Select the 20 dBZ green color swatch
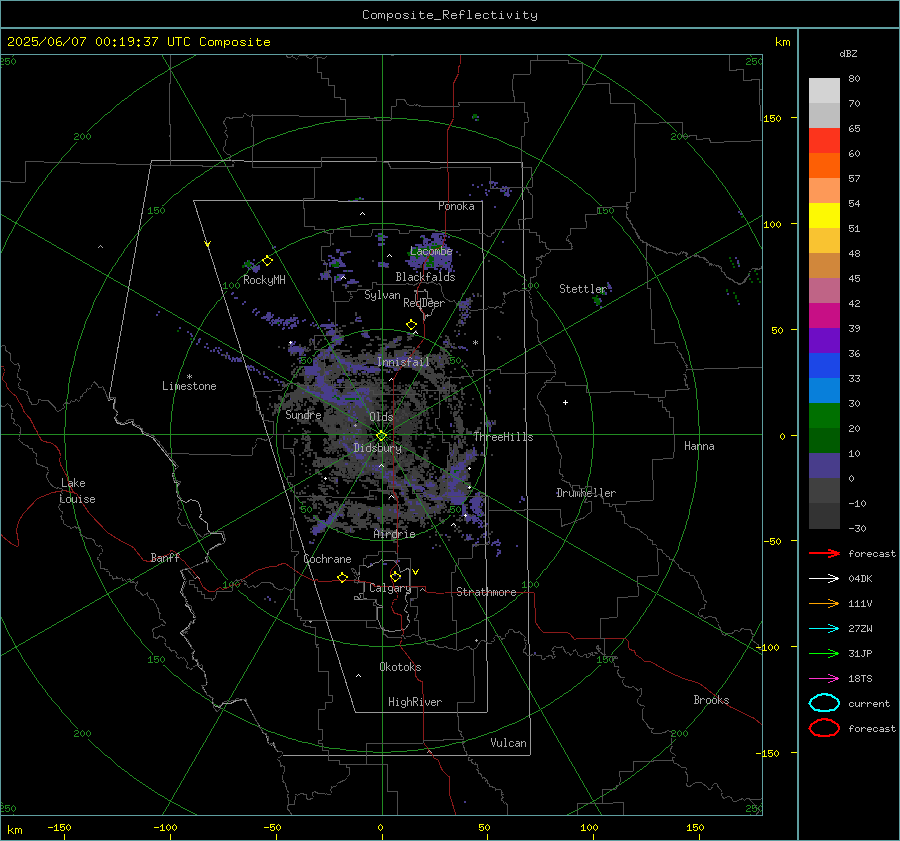Viewport: 900px width, 841px height. click(824, 416)
